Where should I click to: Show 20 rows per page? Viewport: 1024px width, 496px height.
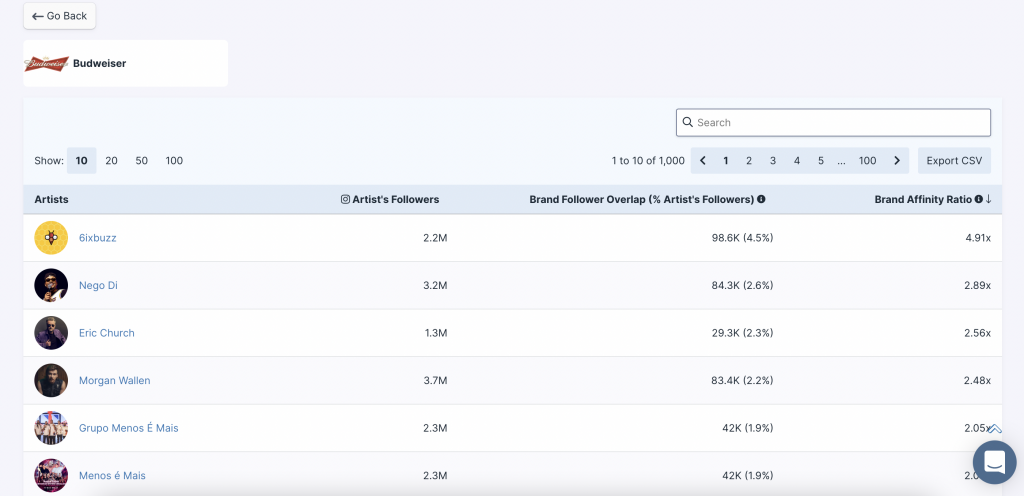(x=112, y=161)
